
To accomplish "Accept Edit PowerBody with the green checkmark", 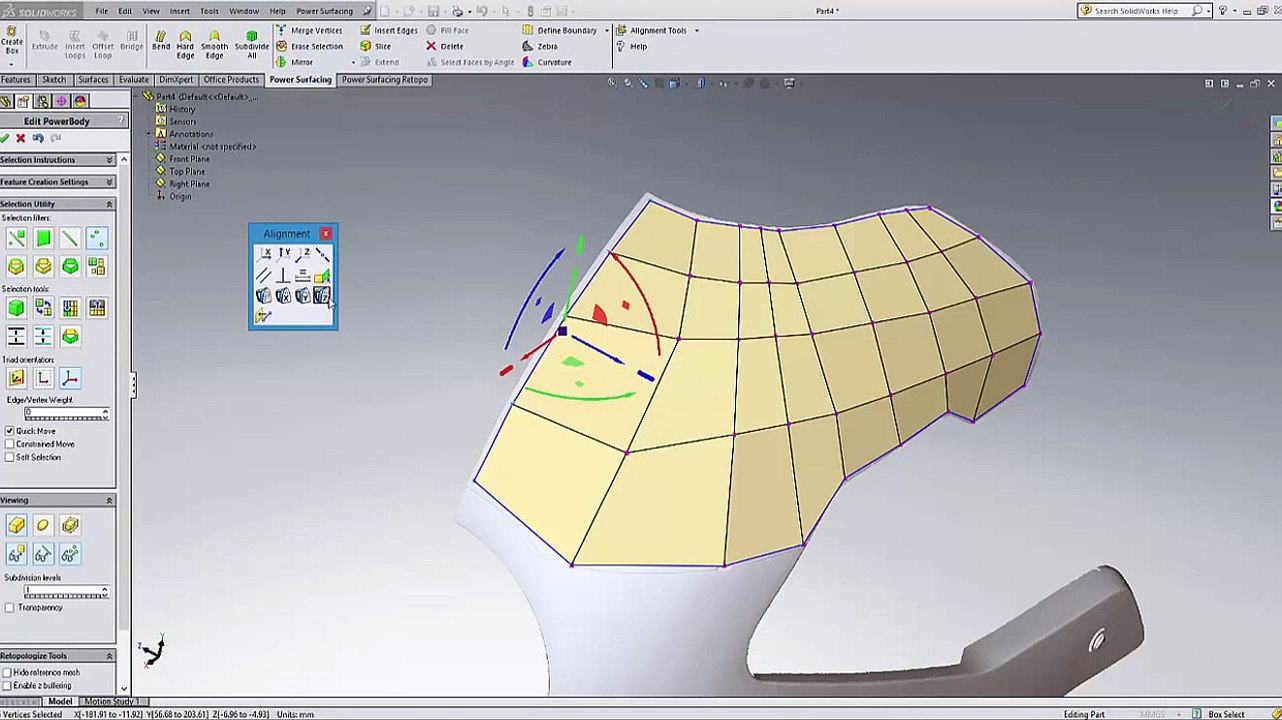I will pyautogui.click(x=5, y=138).
